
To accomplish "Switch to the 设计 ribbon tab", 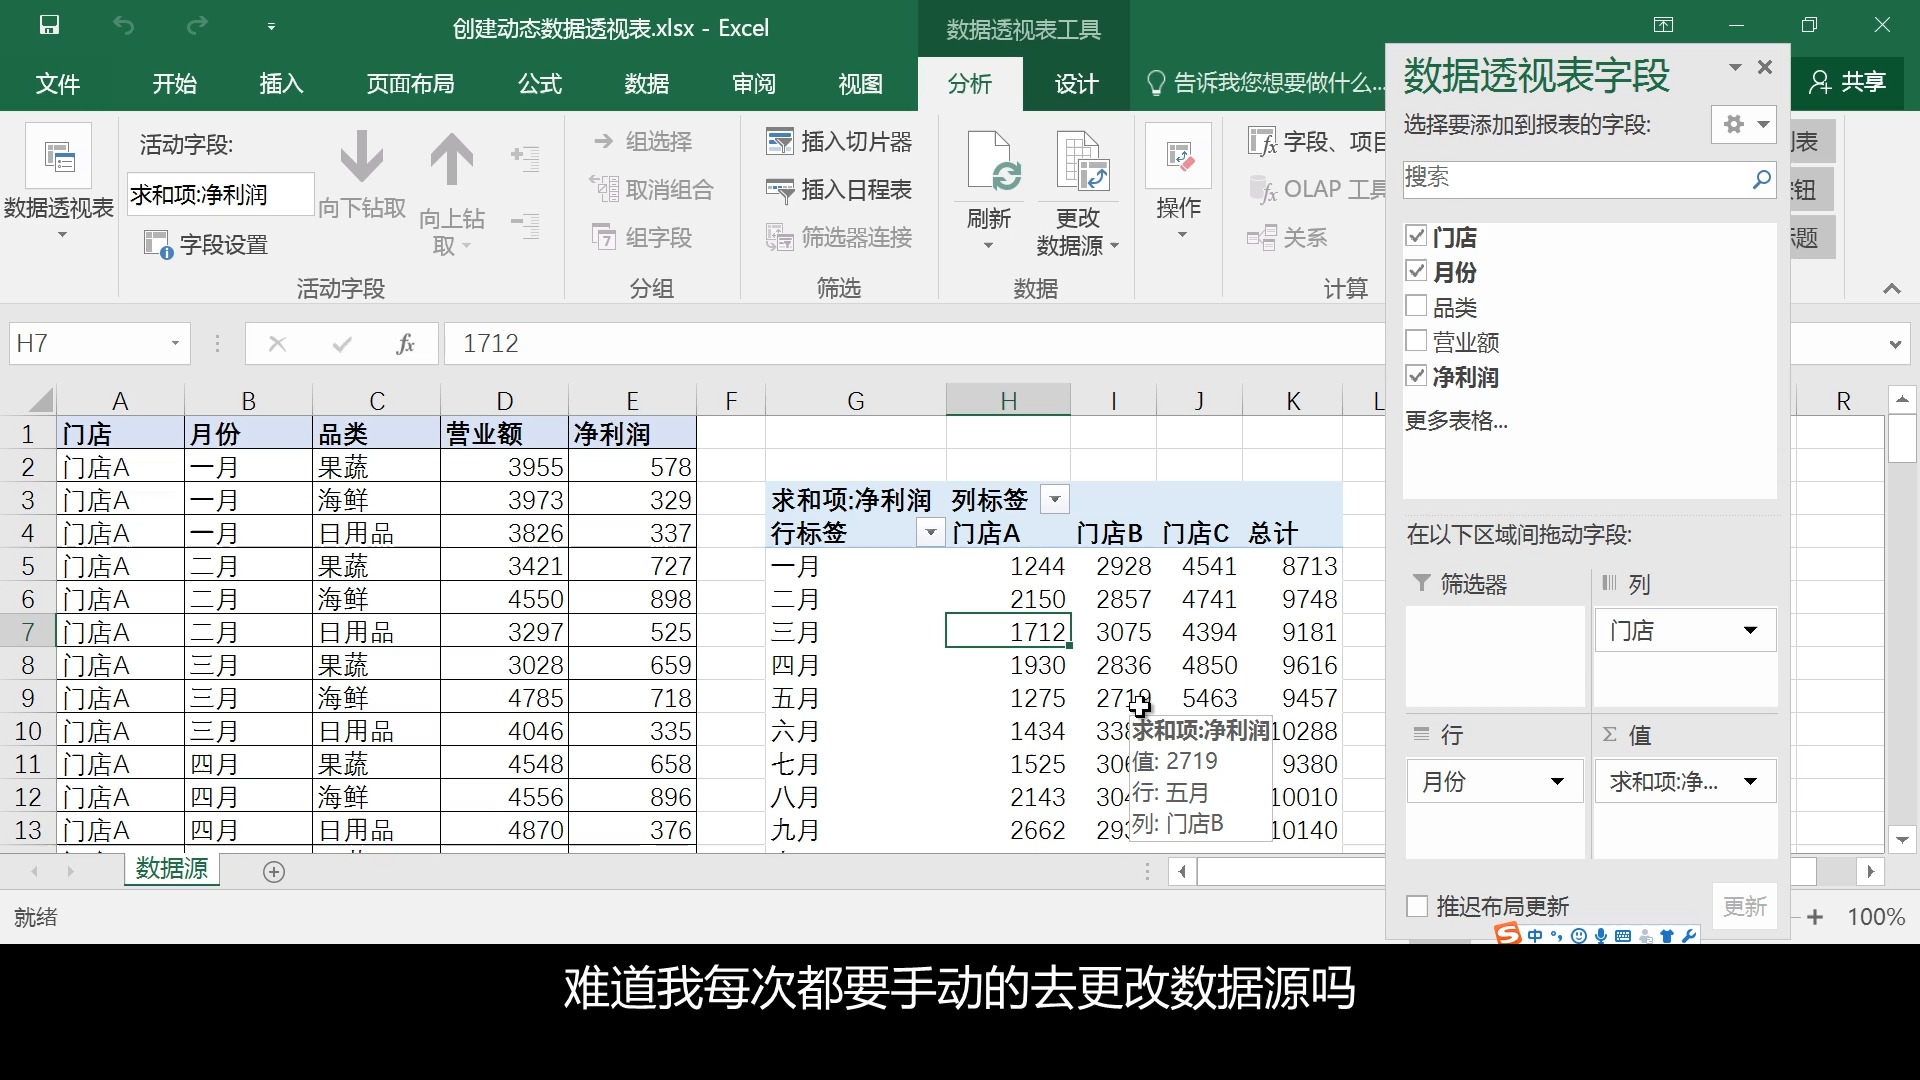I will pos(1074,84).
